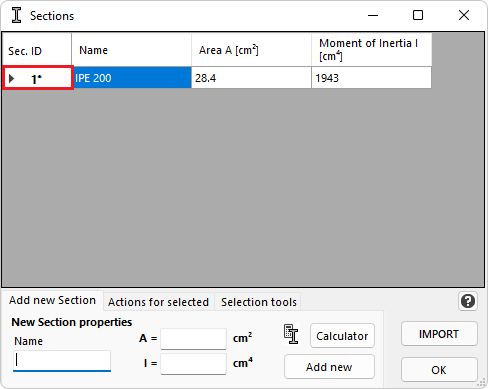Viewport: 488px width, 389px height.
Task: Click the area A input field
Action: [x=193, y=339]
